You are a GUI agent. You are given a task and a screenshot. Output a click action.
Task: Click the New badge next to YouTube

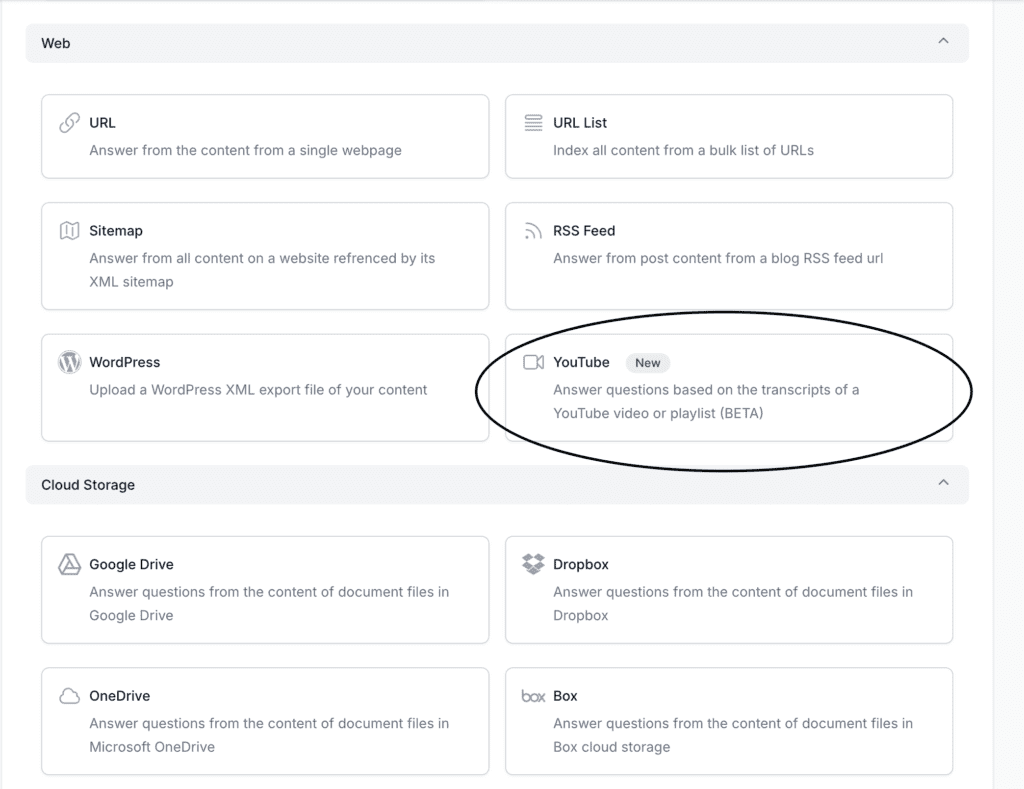[x=647, y=363]
